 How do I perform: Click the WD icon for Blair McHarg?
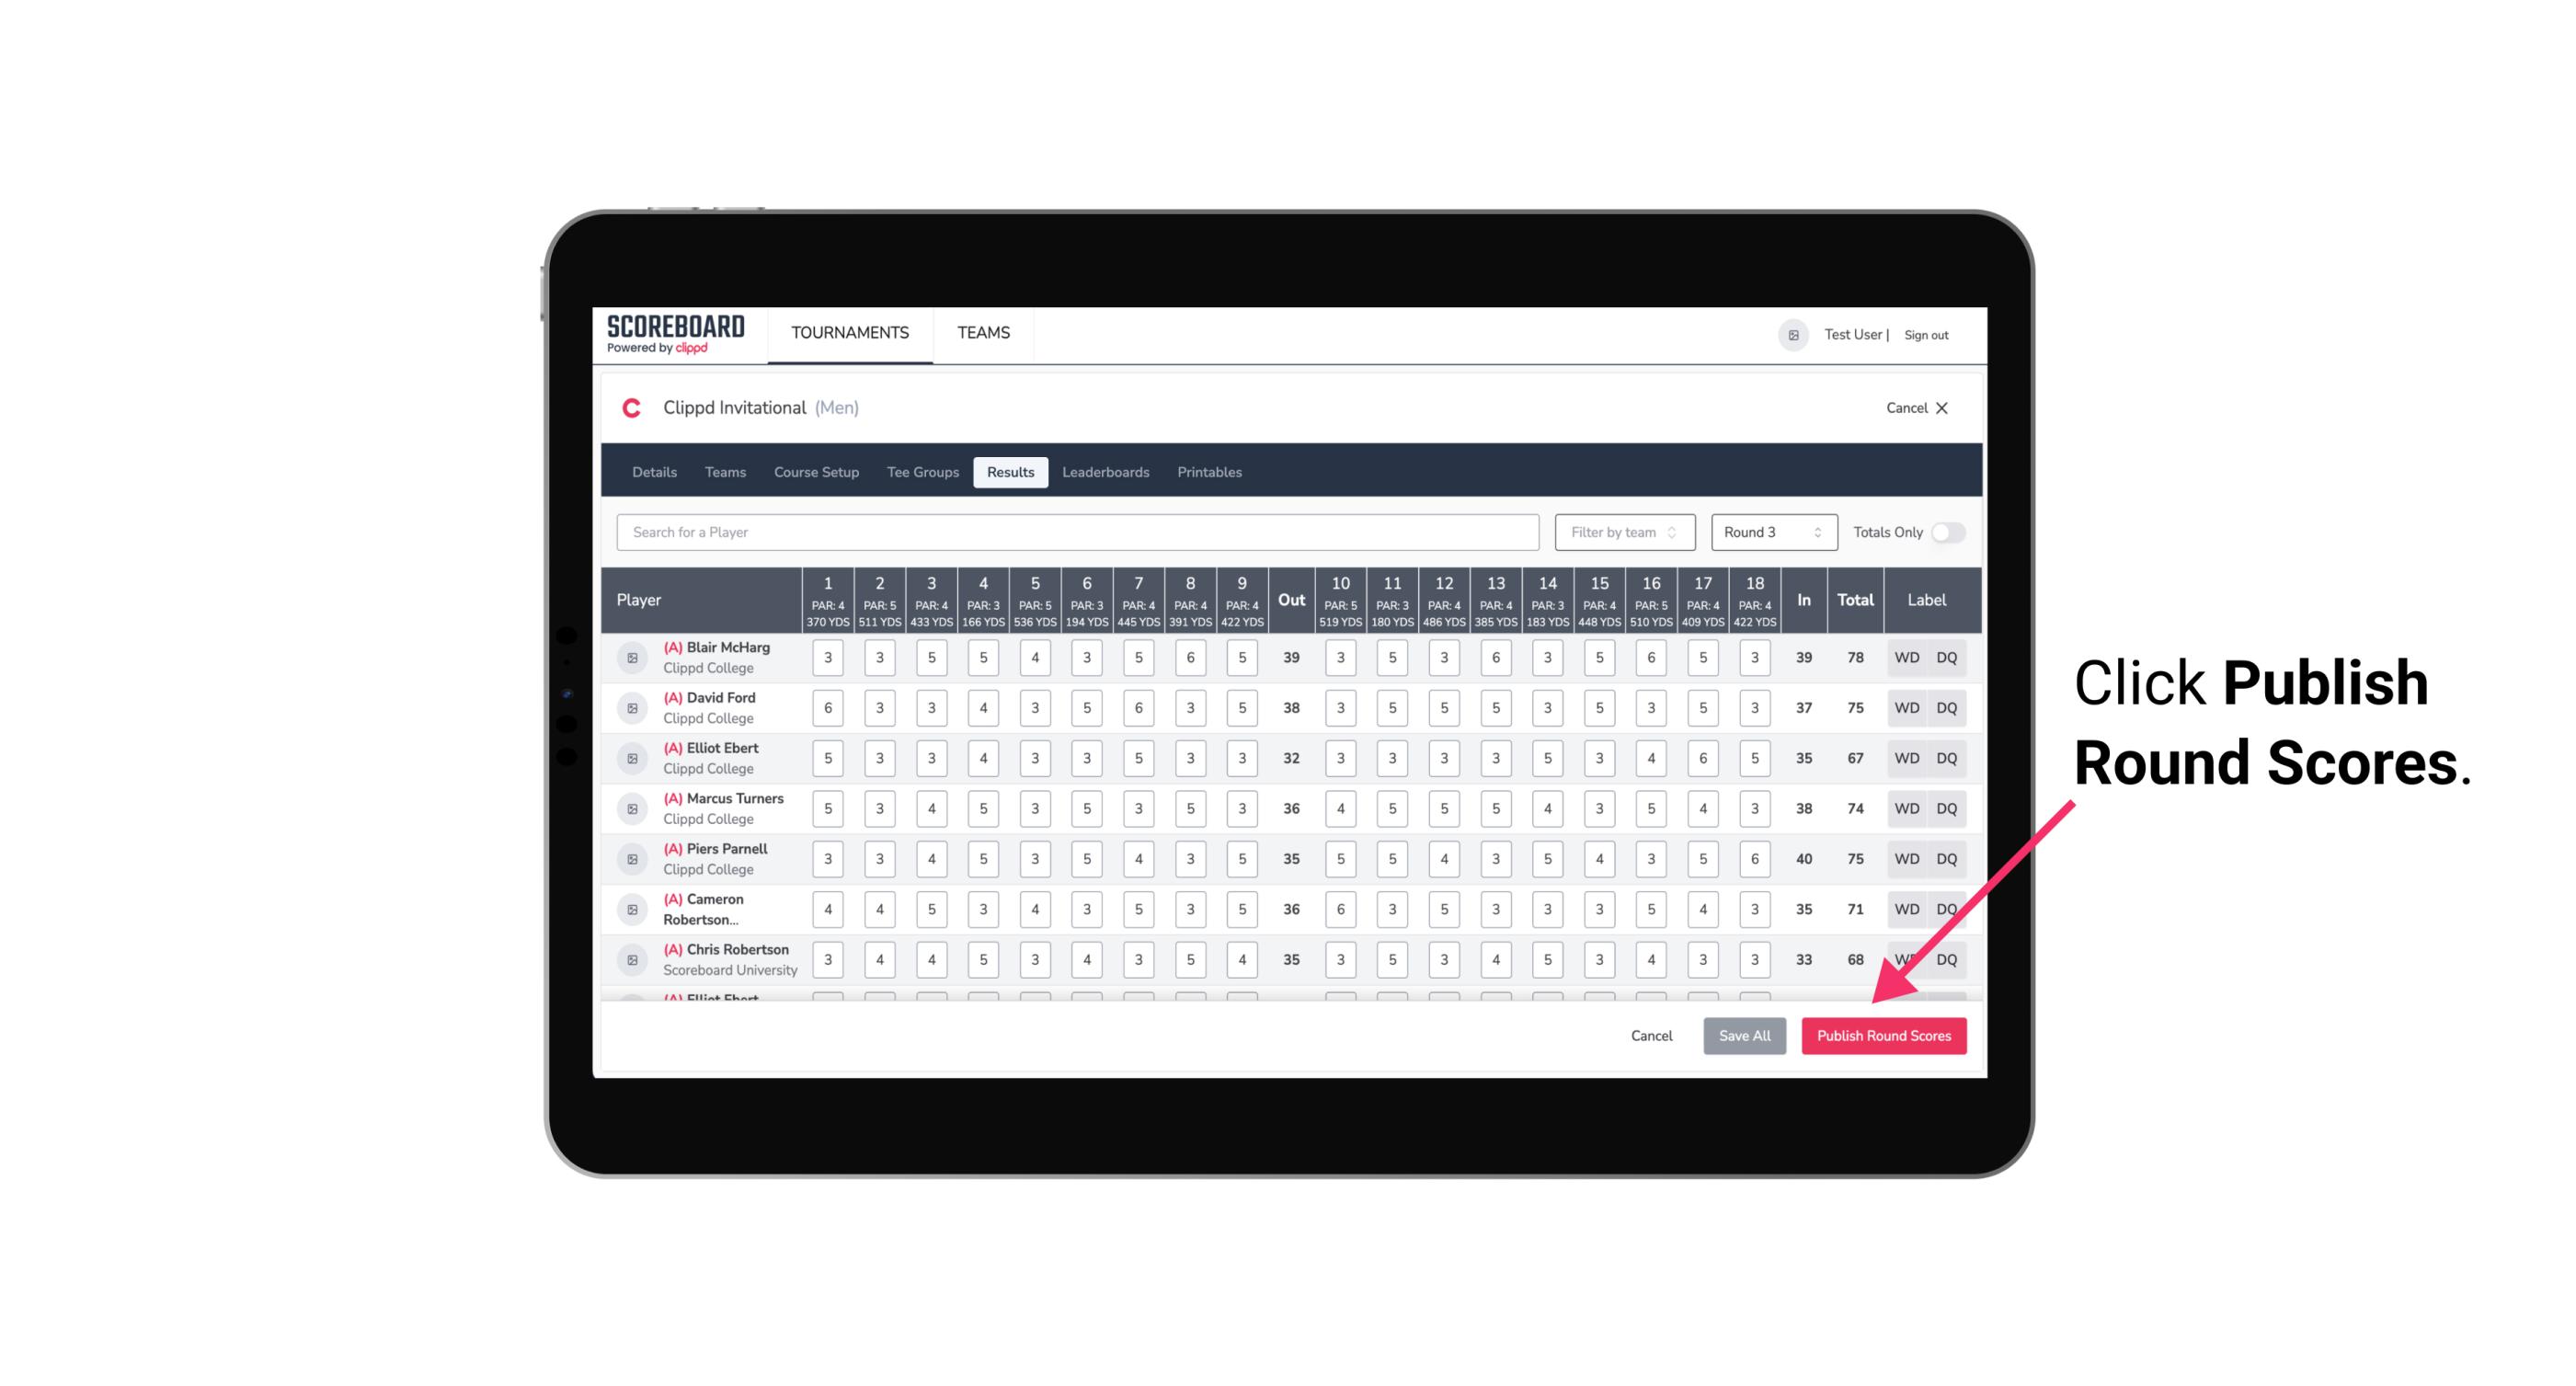click(1904, 658)
